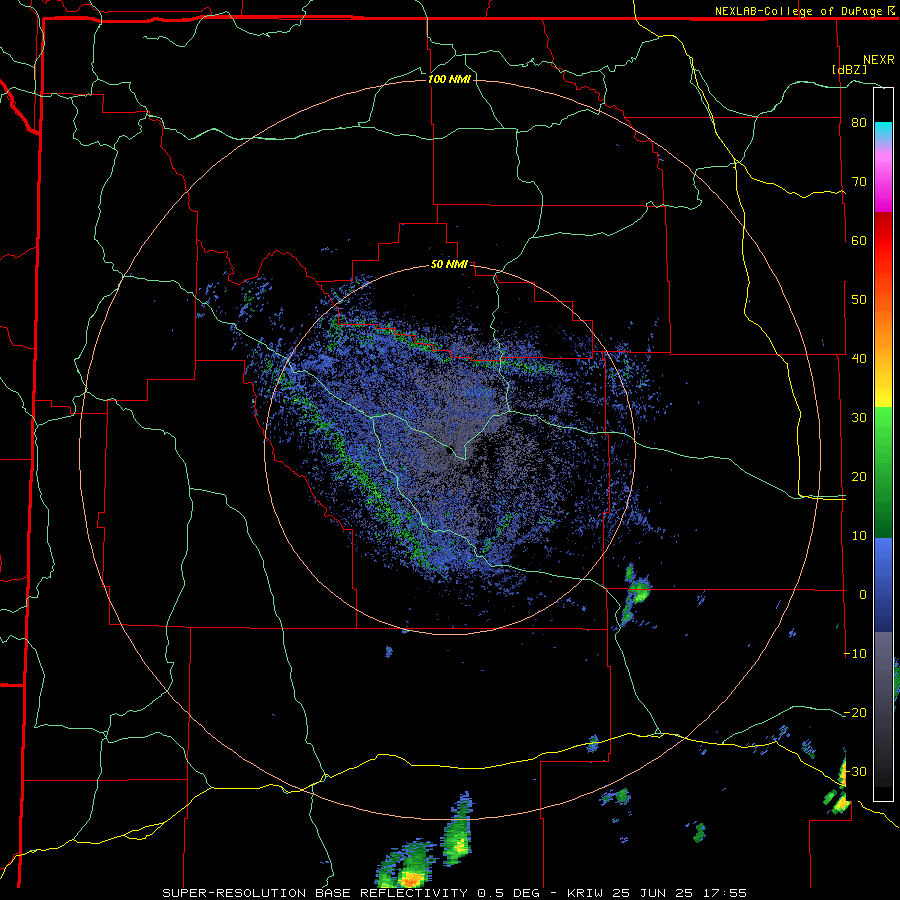Click the 80 value on dBZ scale

pyautogui.click(x=859, y=123)
